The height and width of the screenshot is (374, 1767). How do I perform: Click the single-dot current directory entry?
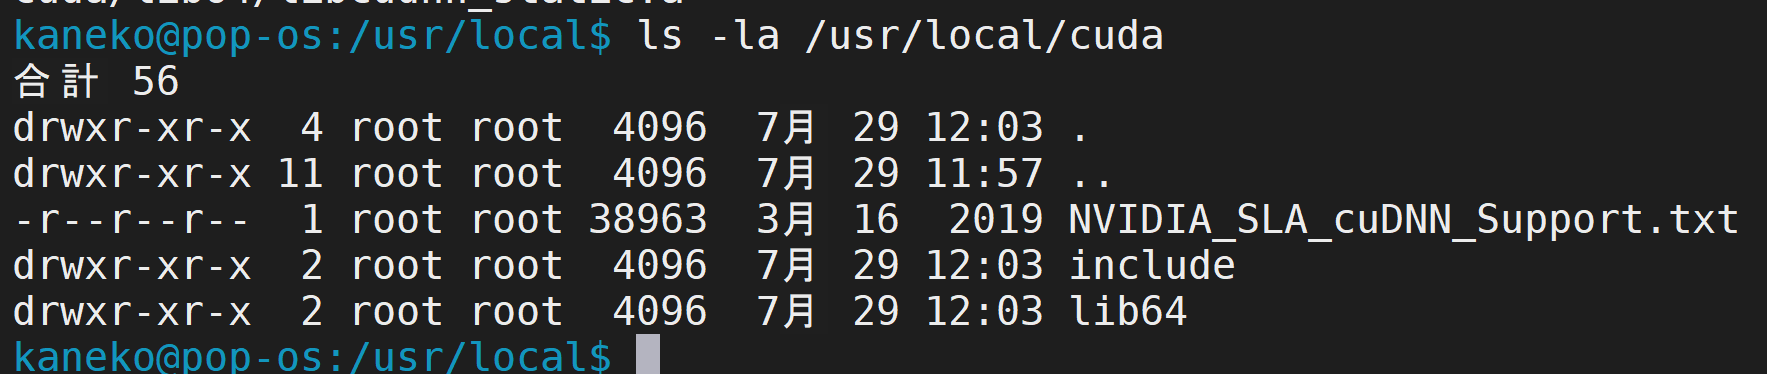[1080, 128]
